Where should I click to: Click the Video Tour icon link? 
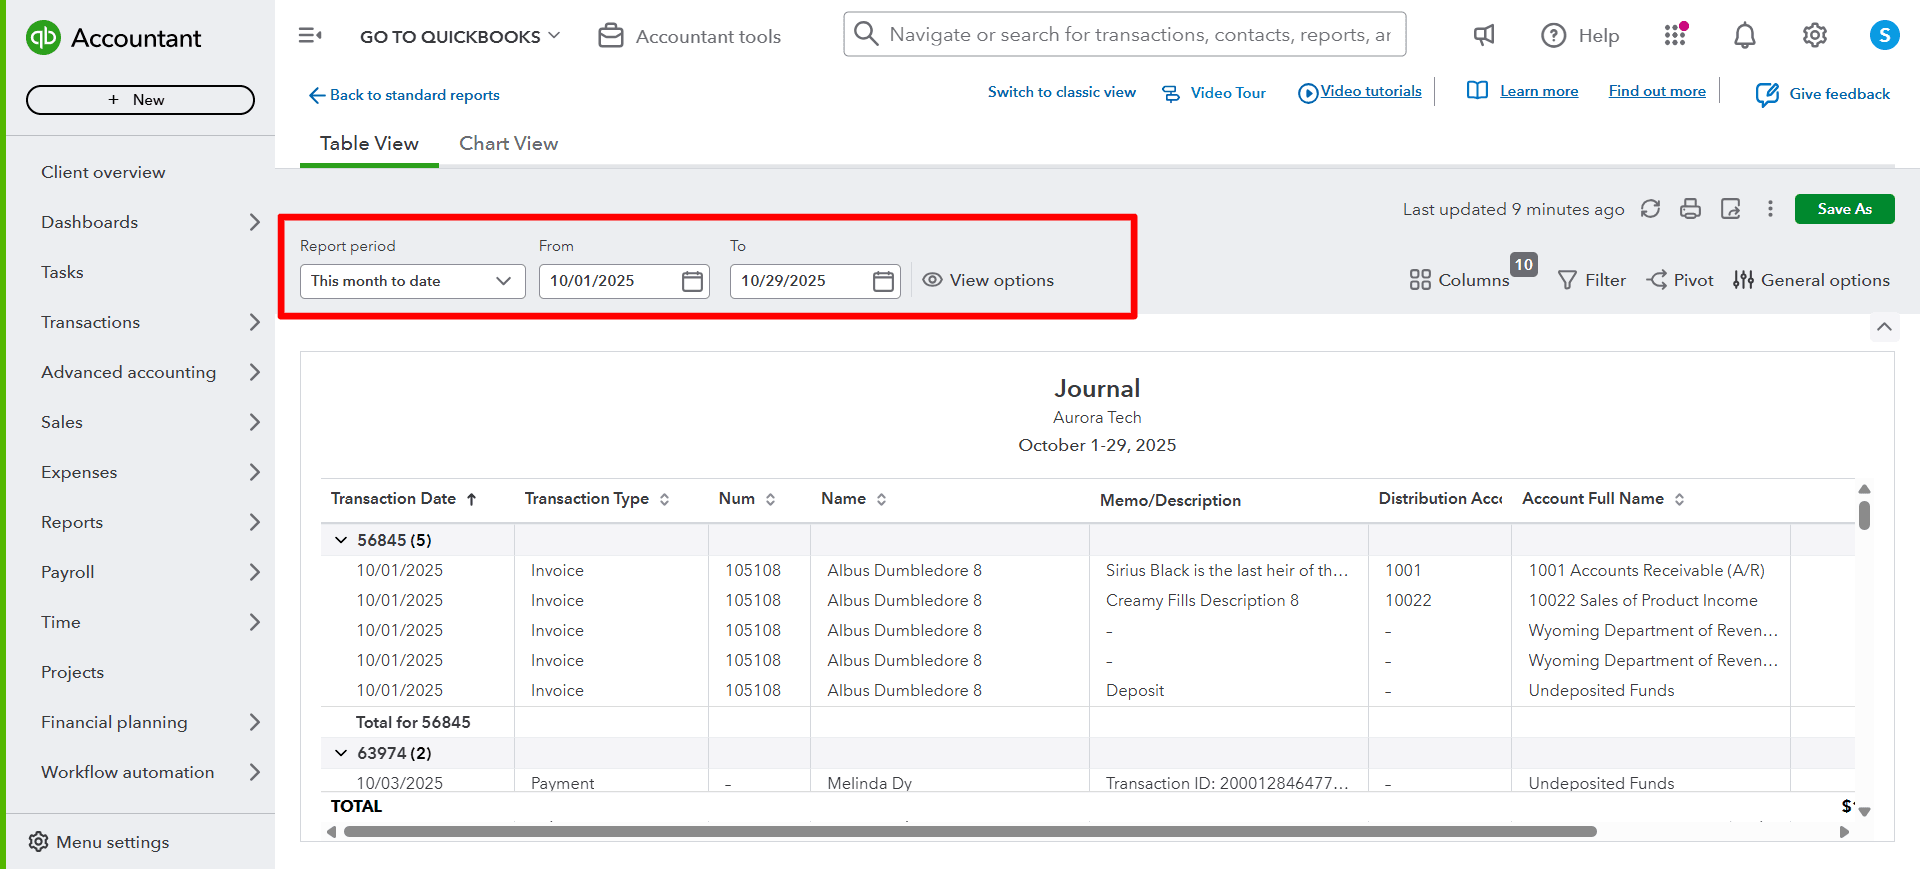coord(1213,93)
